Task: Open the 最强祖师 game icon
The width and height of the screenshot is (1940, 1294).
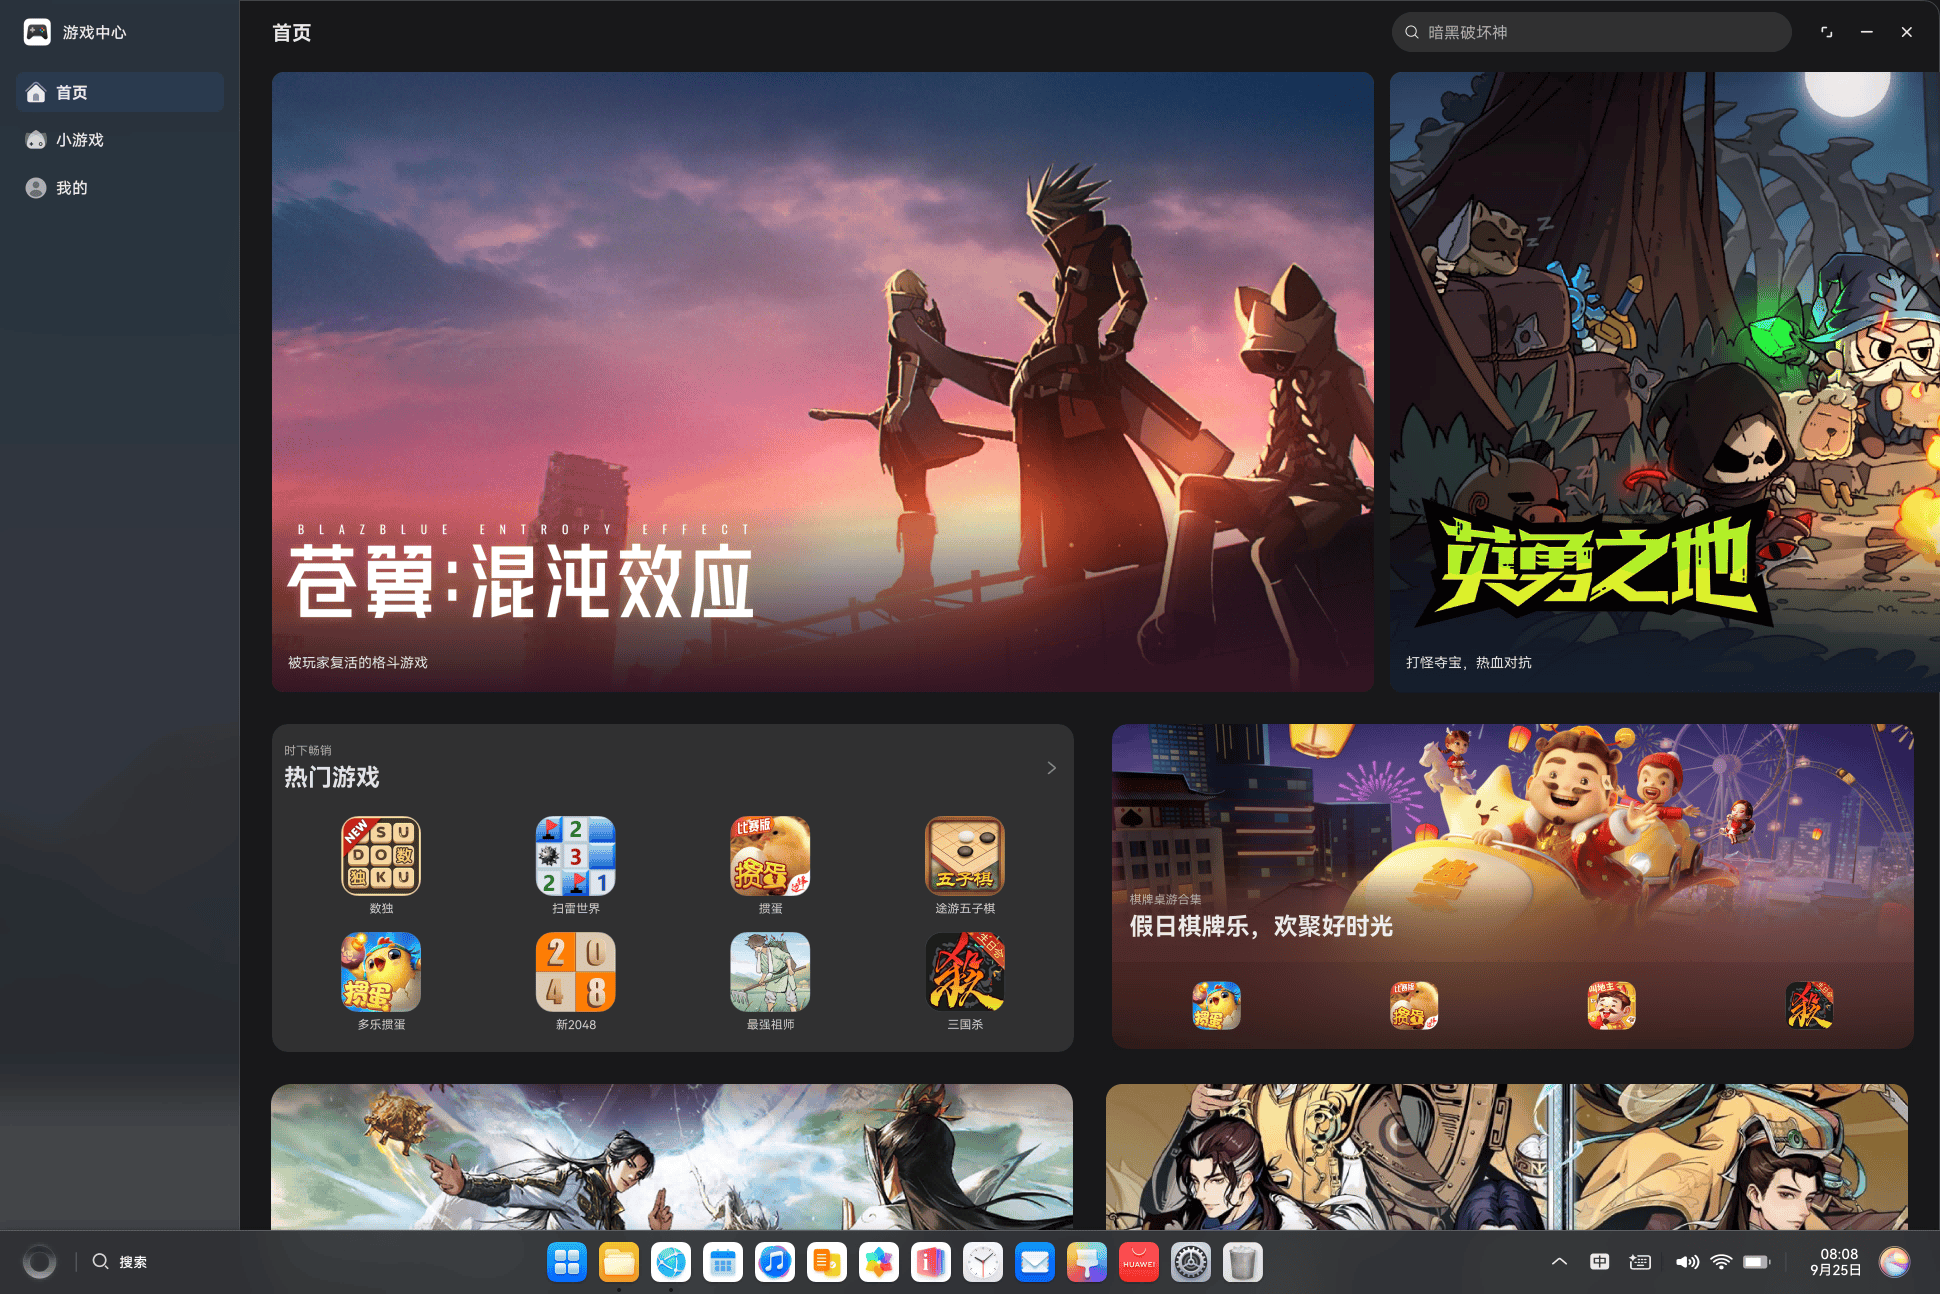Action: pyautogui.click(x=770, y=972)
